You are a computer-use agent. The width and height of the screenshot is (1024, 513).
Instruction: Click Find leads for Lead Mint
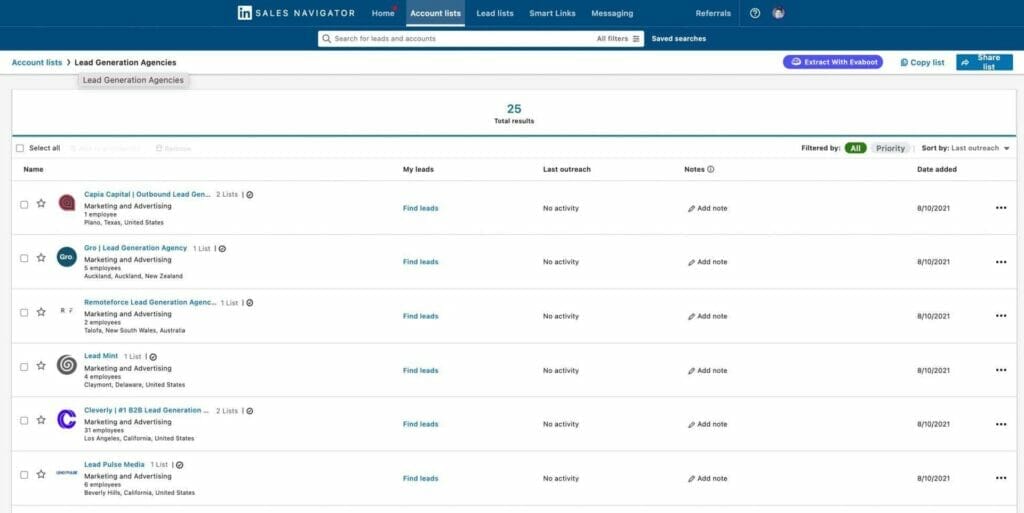click(x=420, y=370)
